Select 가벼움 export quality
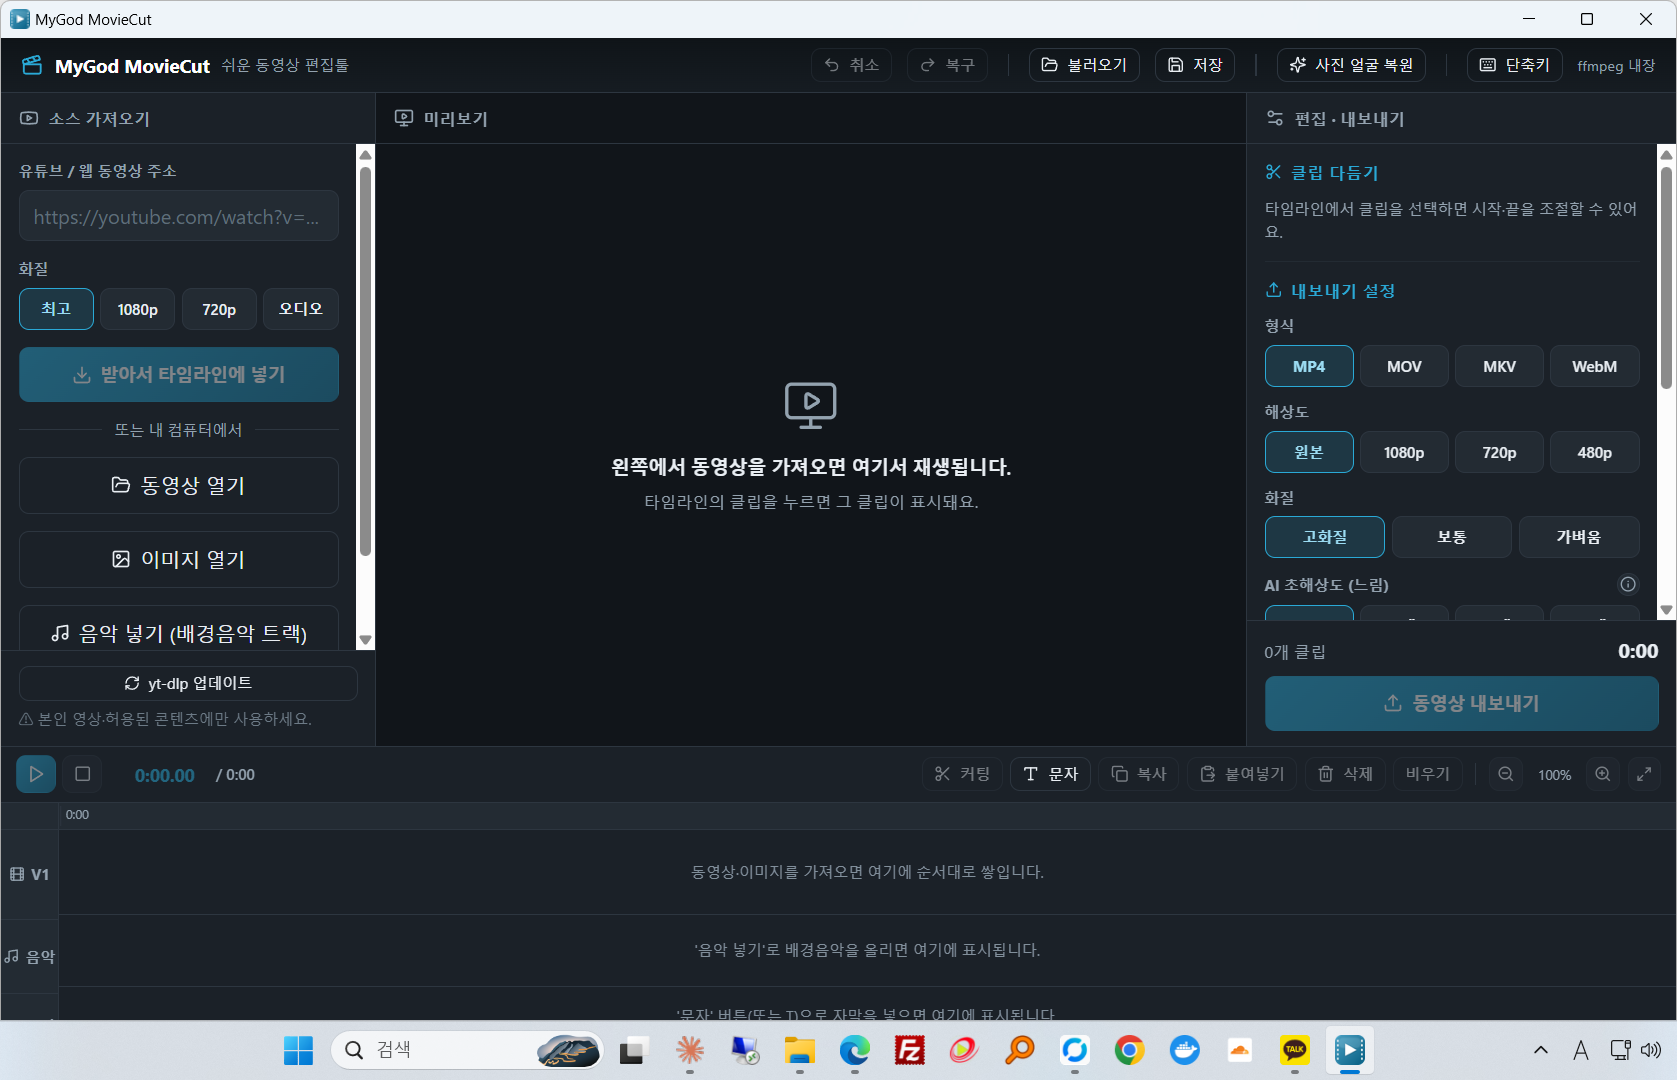 1579,537
